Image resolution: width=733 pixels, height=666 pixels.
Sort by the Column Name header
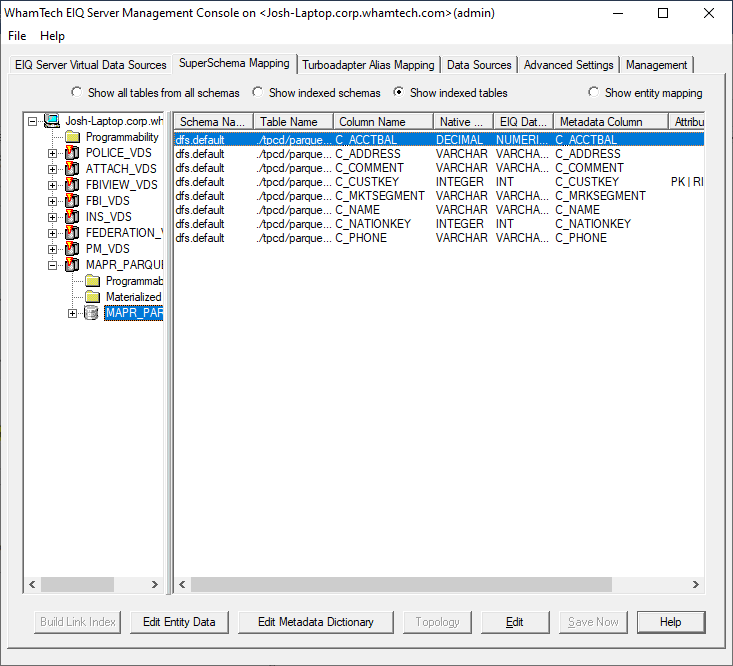point(383,122)
